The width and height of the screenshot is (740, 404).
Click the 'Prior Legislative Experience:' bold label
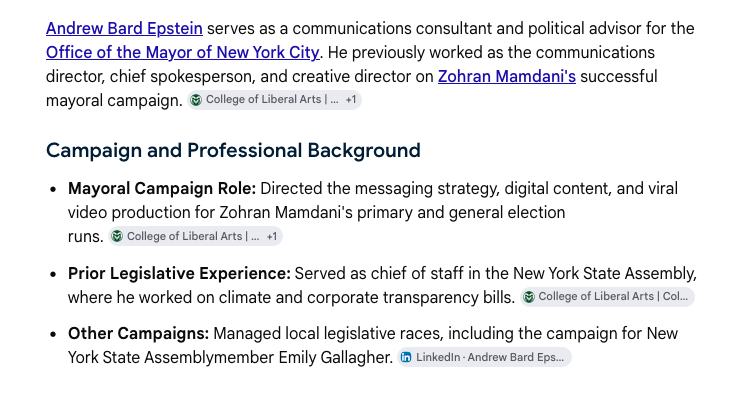click(179, 274)
